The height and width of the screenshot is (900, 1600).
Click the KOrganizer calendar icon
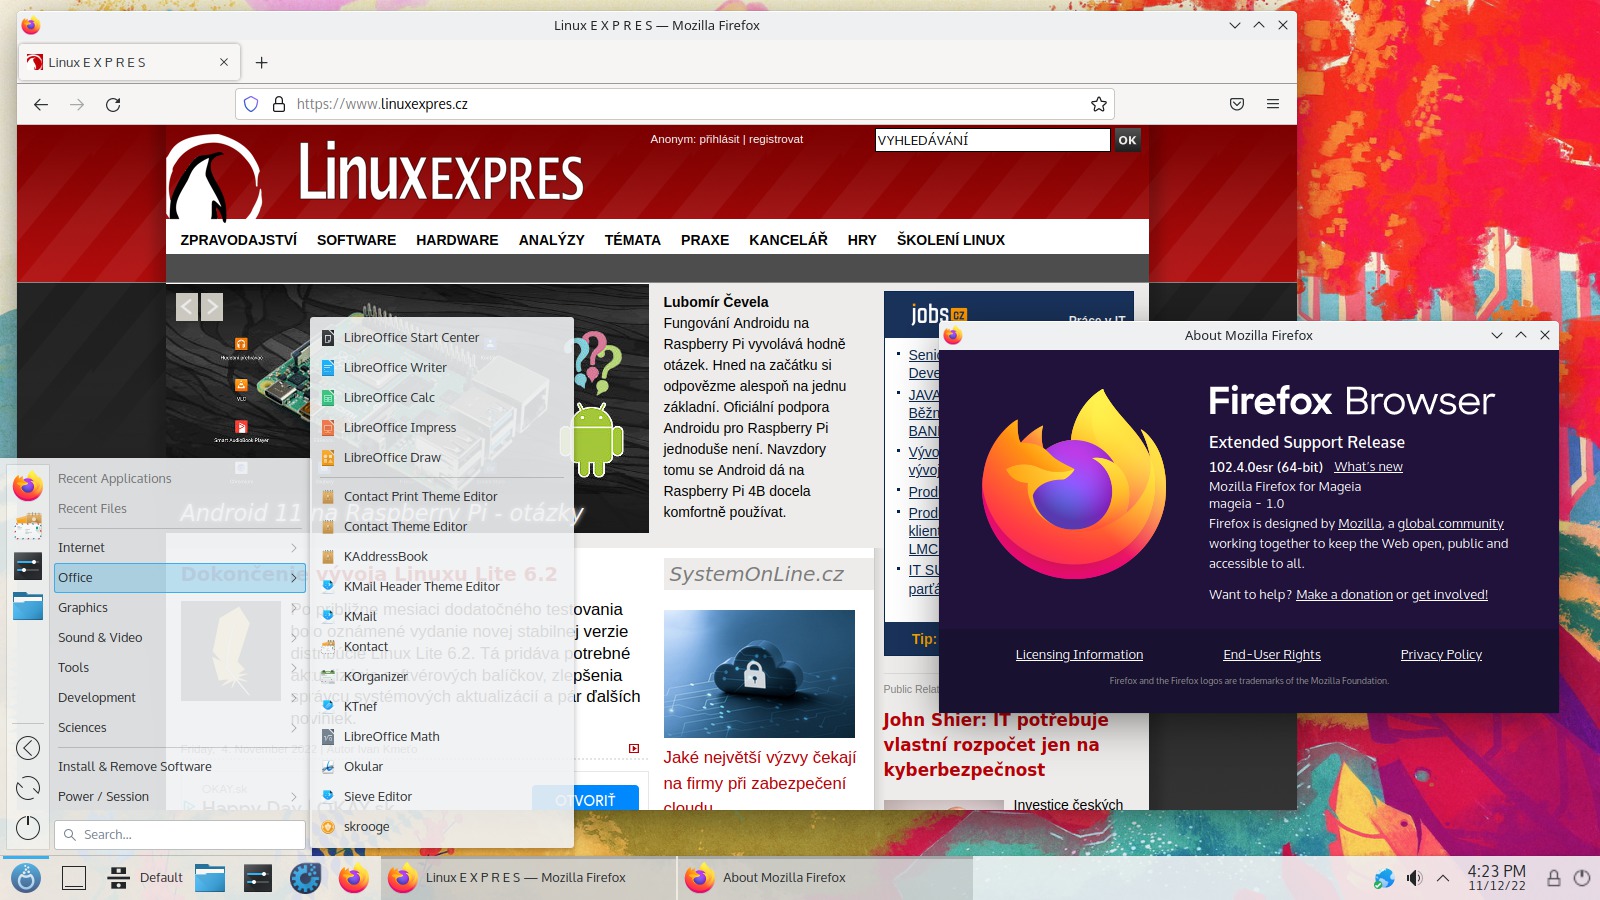(328, 677)
